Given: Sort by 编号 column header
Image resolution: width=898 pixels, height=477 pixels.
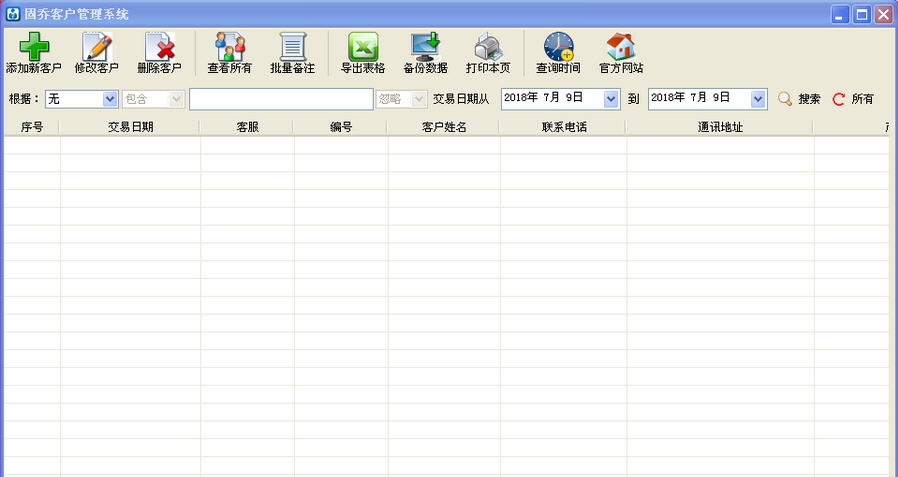Looking at the screenshot, I should (341, 127).
